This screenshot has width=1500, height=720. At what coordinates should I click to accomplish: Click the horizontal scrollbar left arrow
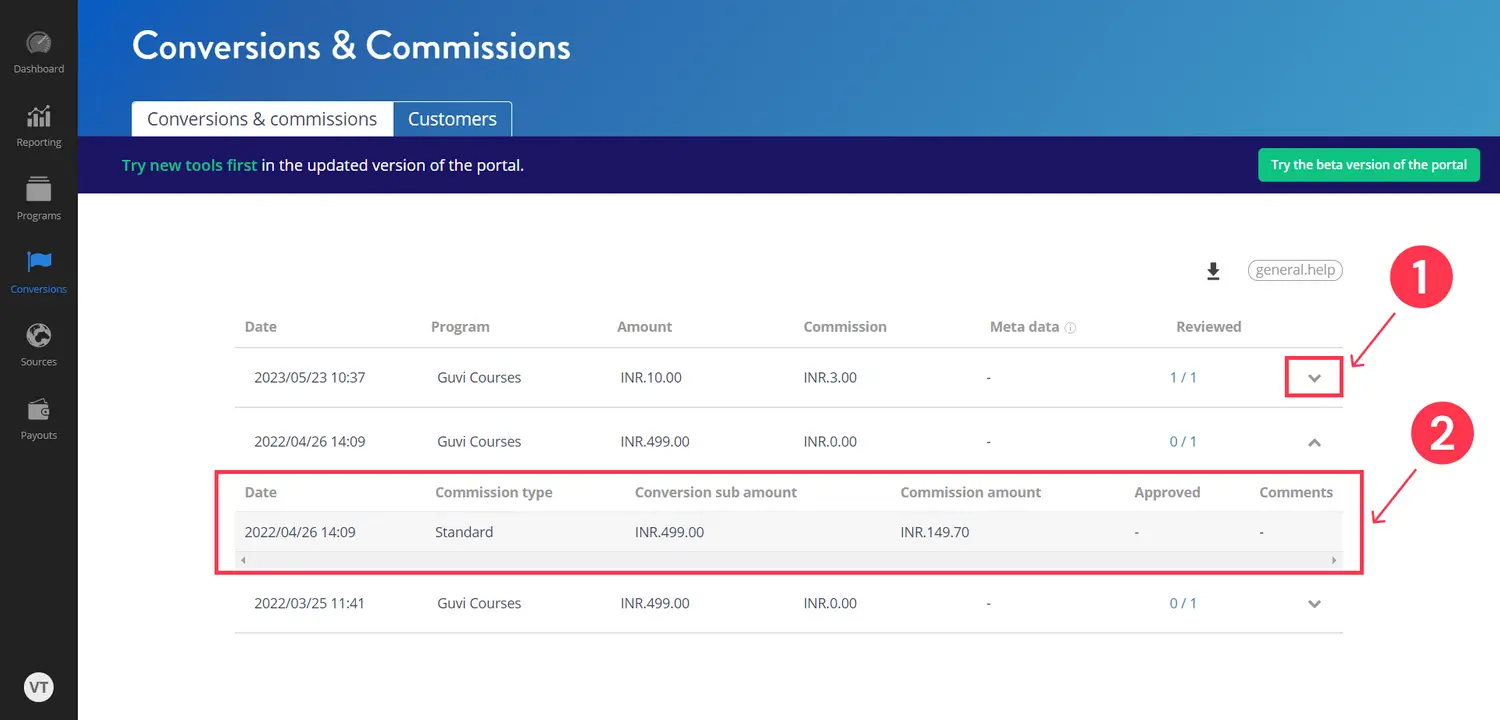[243, 560]
